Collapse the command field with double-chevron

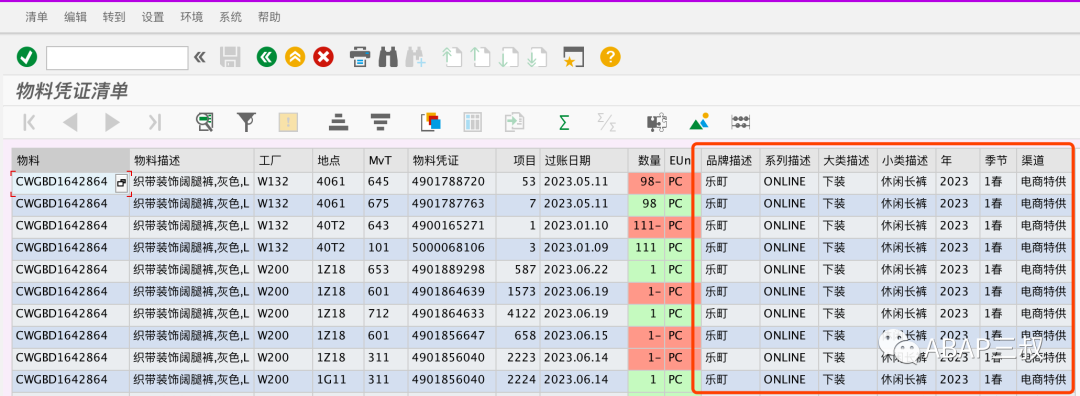[x=200, y=57]
